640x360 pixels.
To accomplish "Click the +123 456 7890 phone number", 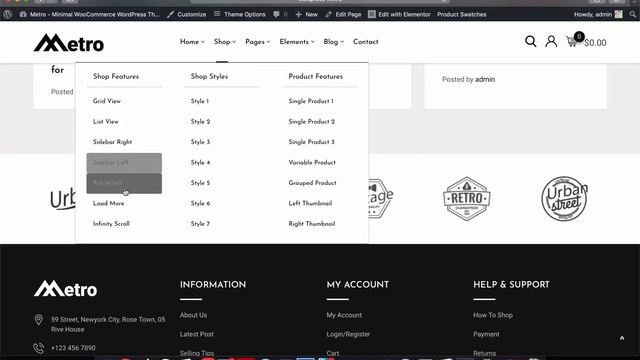I will click(x=73, y=348).
